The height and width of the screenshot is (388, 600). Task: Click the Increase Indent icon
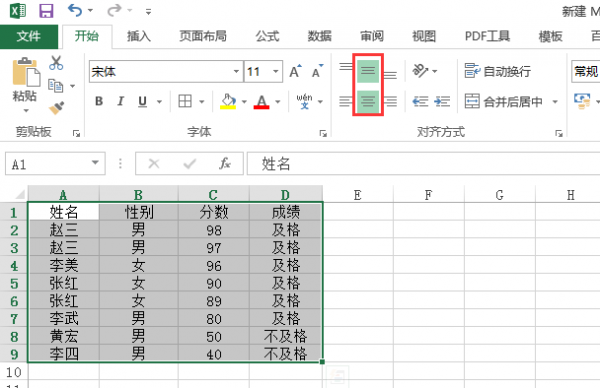coord(442,101)
